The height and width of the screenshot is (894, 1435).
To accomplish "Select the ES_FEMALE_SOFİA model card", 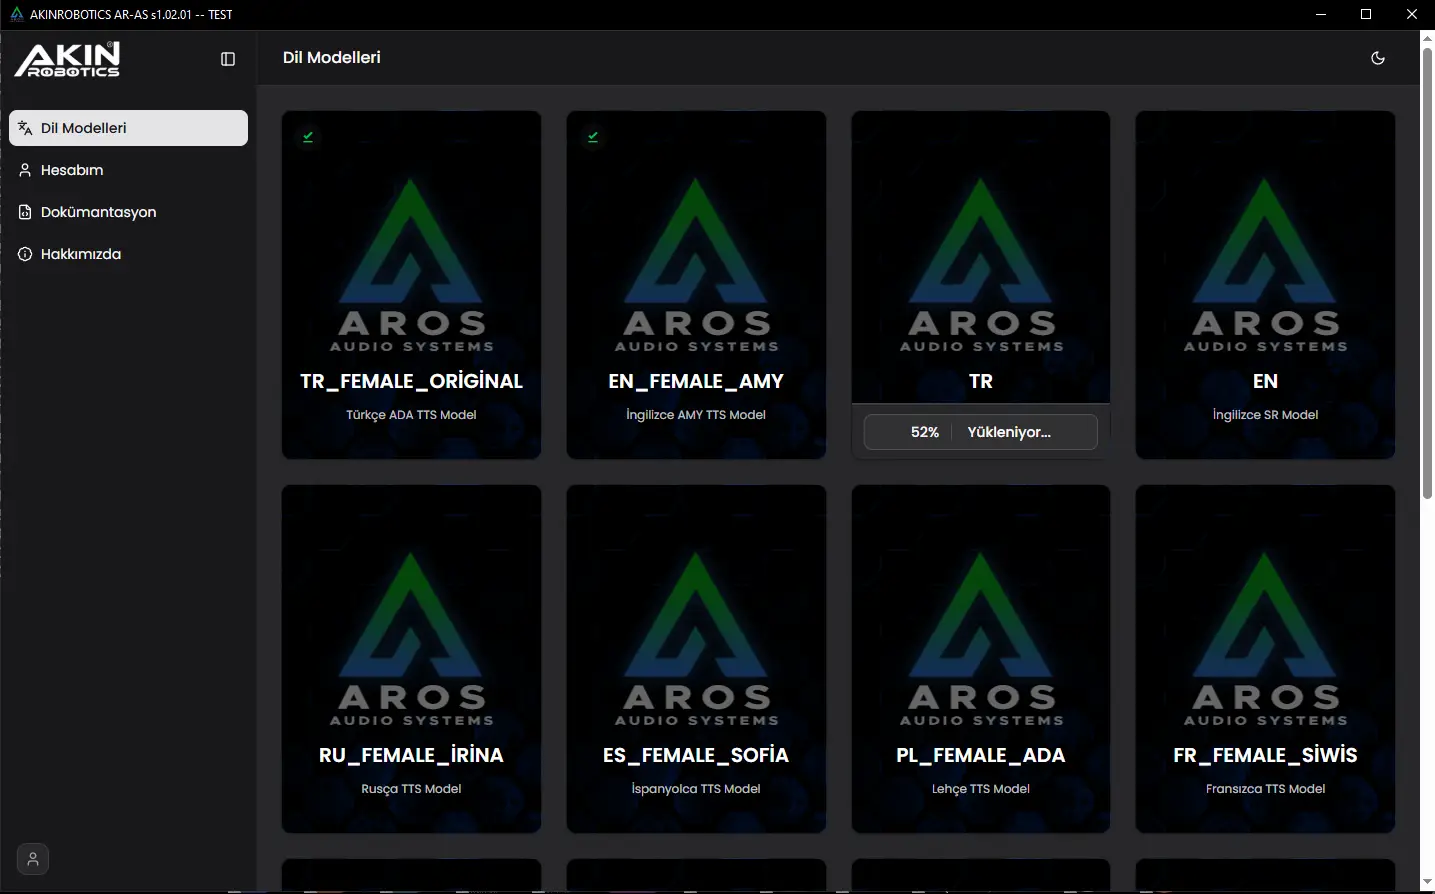I will tap(696, 659).
